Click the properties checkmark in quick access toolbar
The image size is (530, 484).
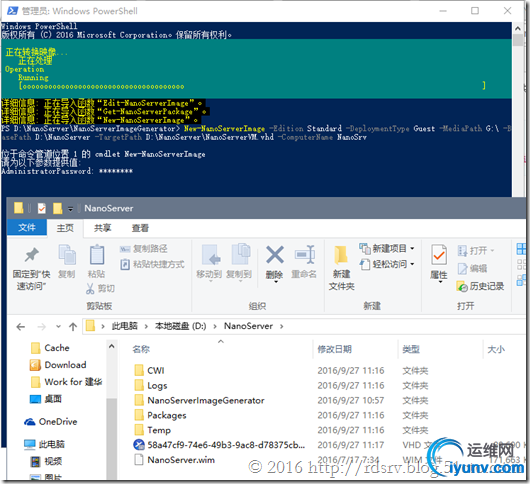tap(42, 208)
